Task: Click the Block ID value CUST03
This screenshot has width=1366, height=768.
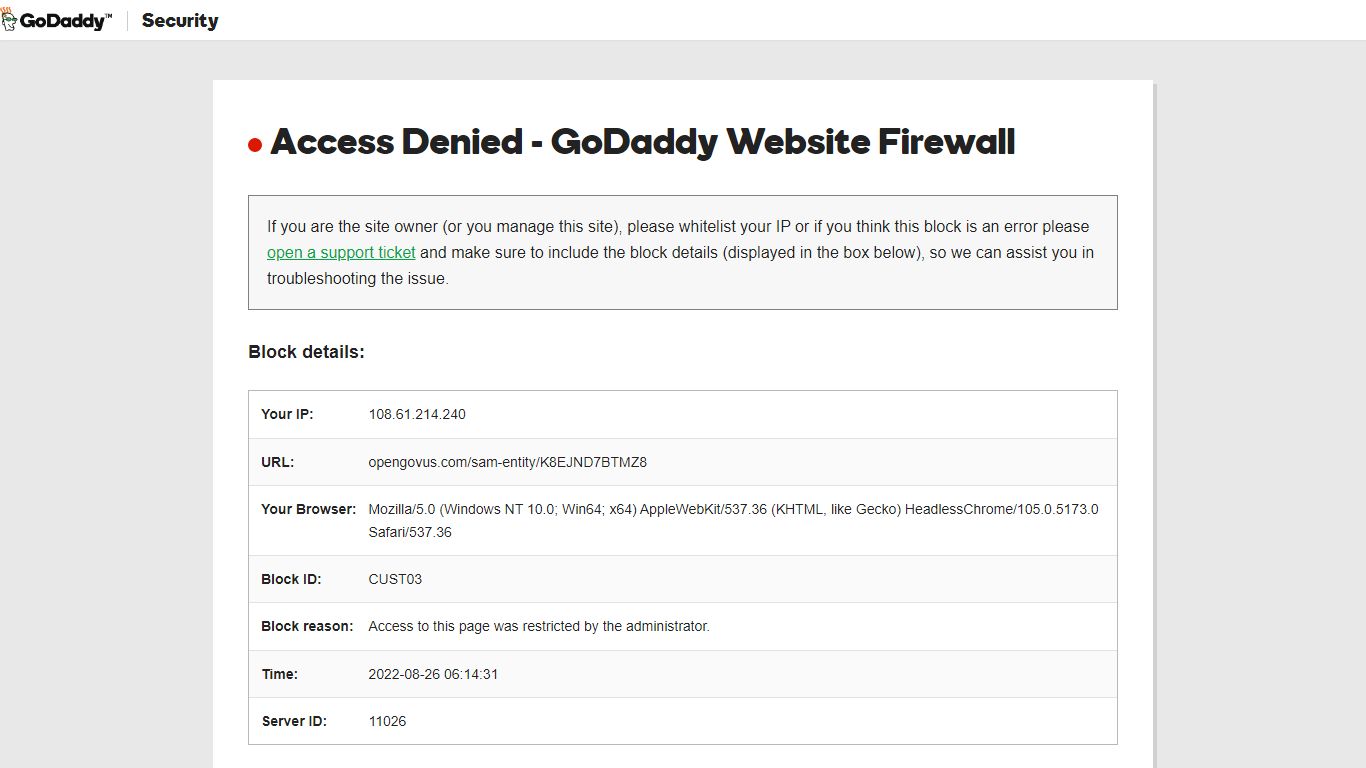Action: point(395,579)
